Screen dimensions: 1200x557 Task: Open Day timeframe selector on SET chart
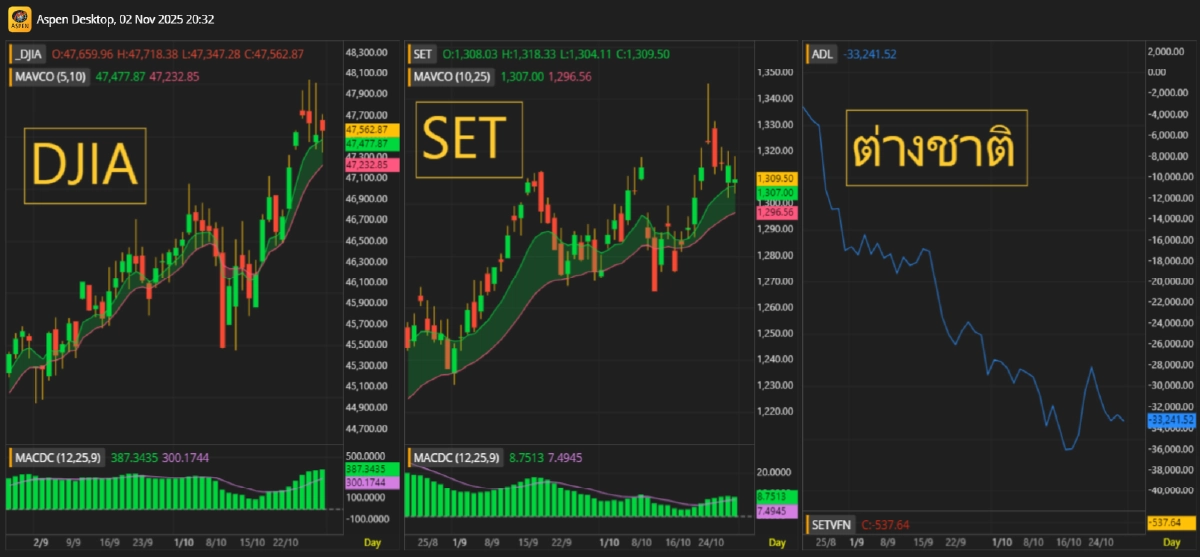click(776, 543)
